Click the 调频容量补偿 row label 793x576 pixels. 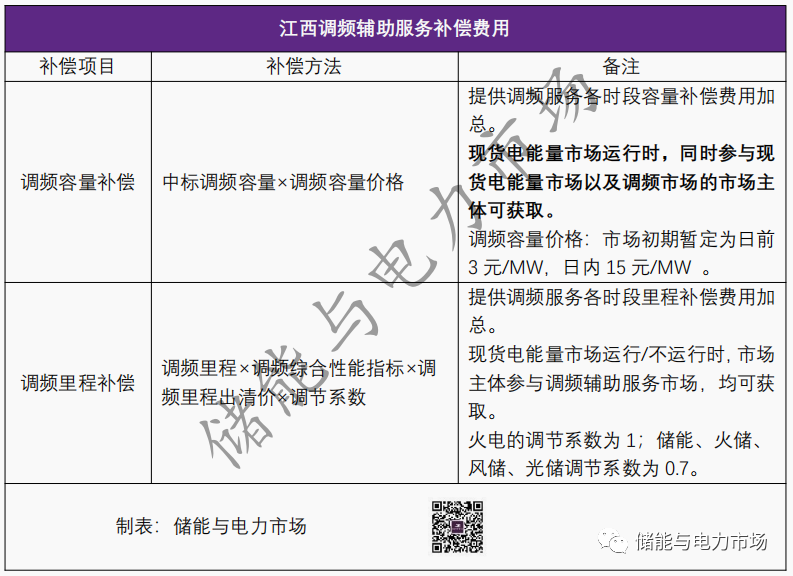coord(77,183)
